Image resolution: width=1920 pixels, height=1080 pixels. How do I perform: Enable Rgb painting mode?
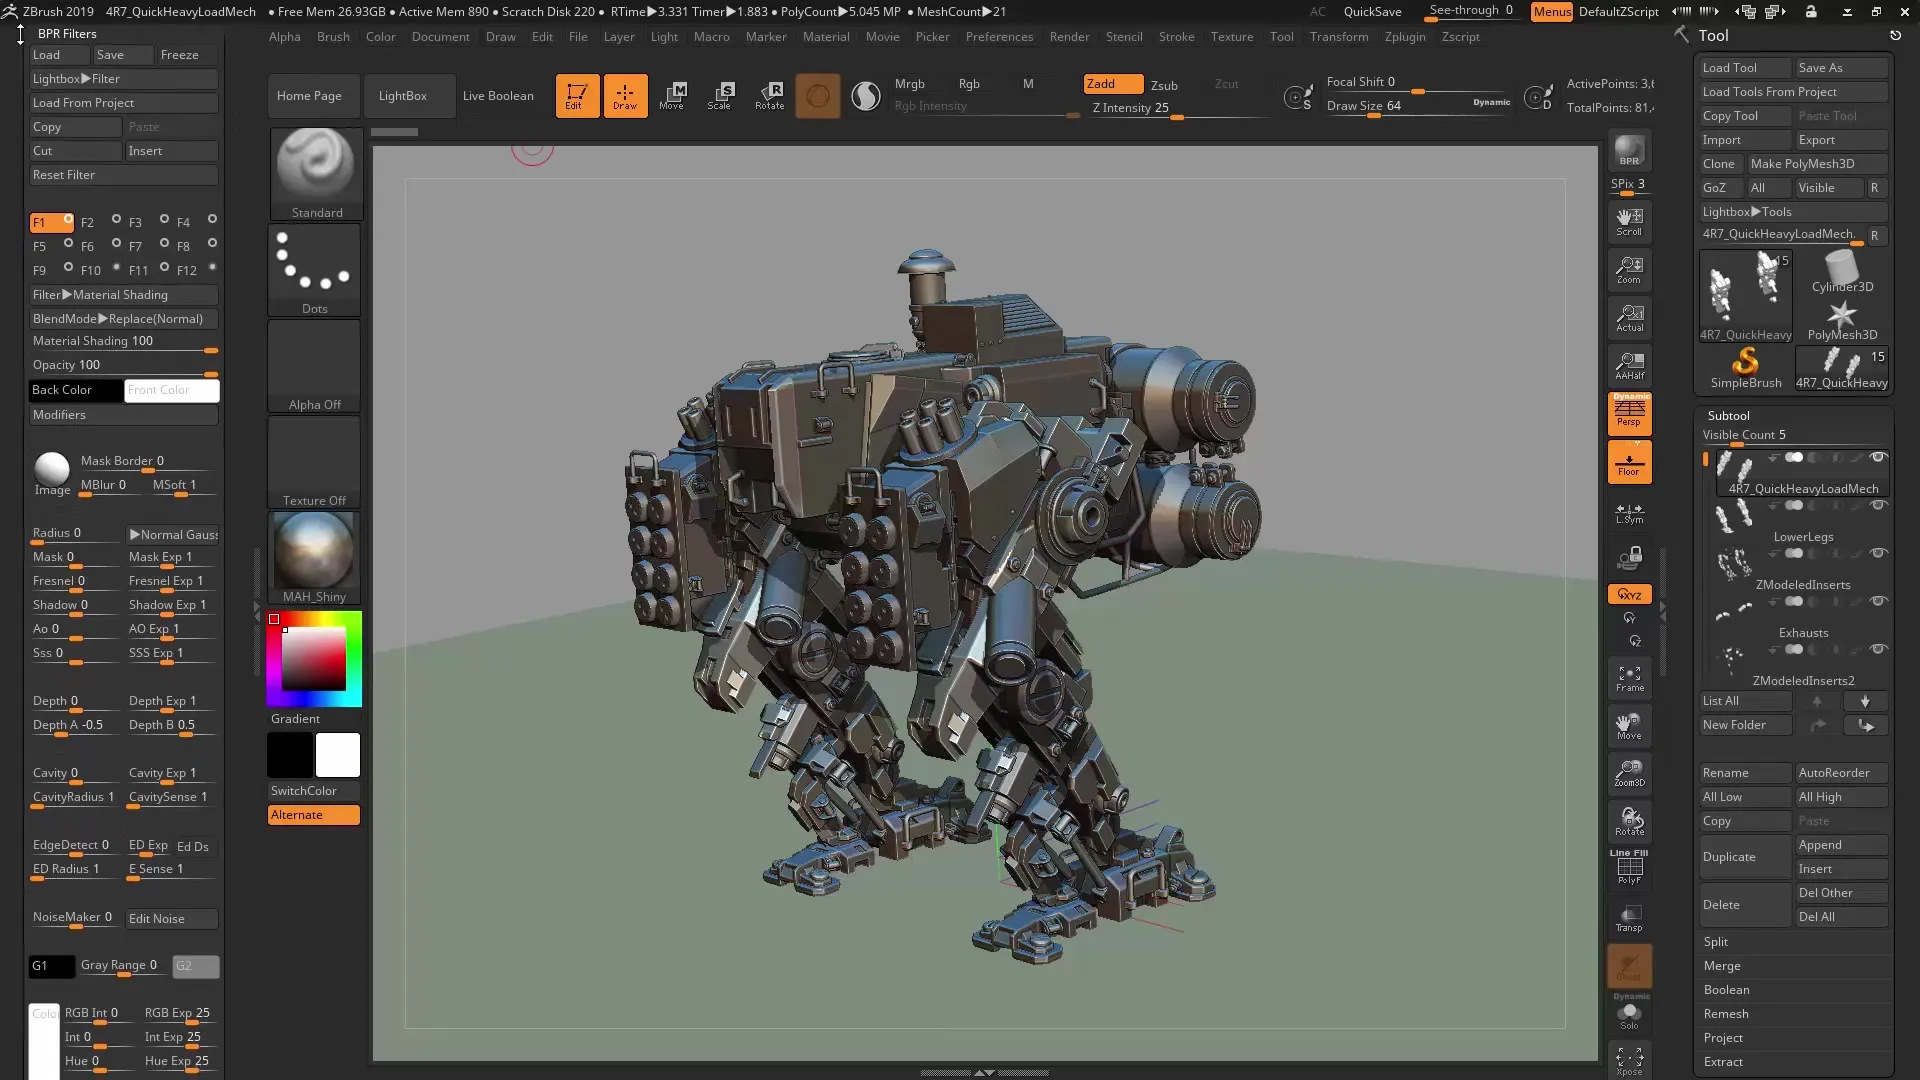(969, 84)
